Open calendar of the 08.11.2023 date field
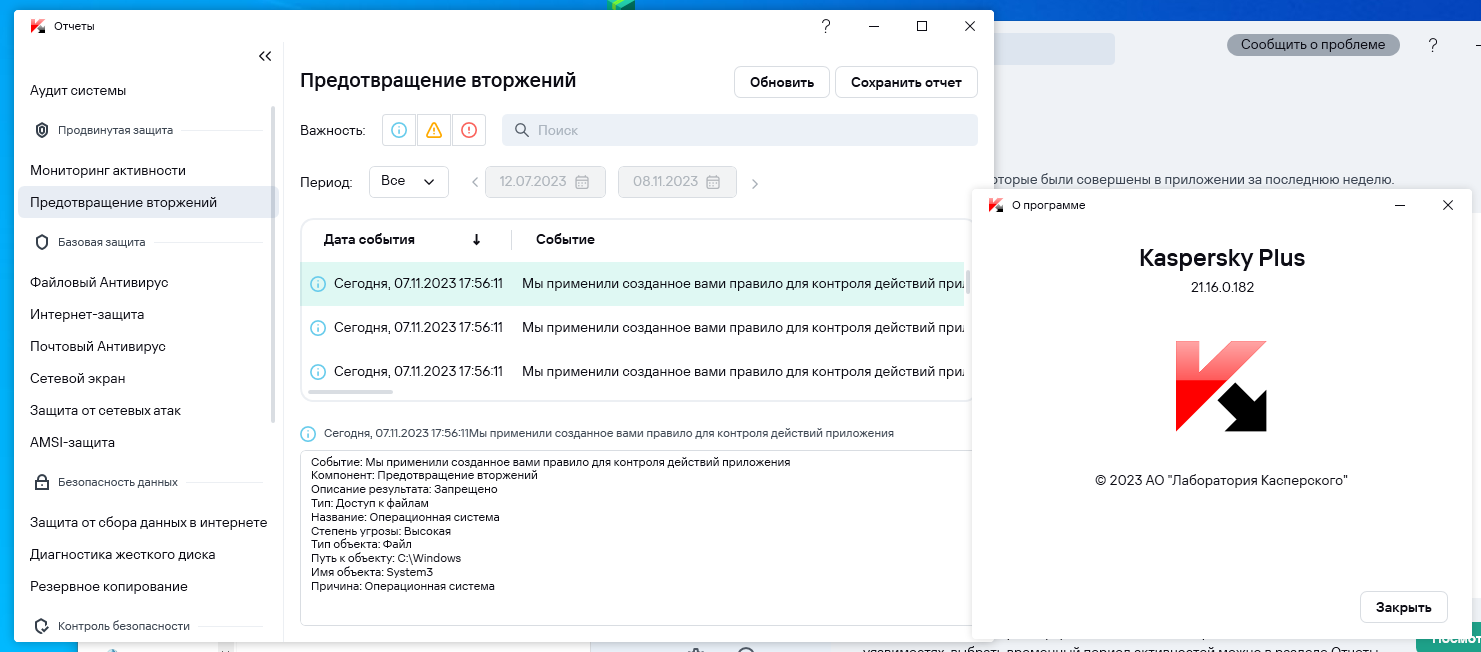Screen dimensions: 1481x652 [713, 182]
